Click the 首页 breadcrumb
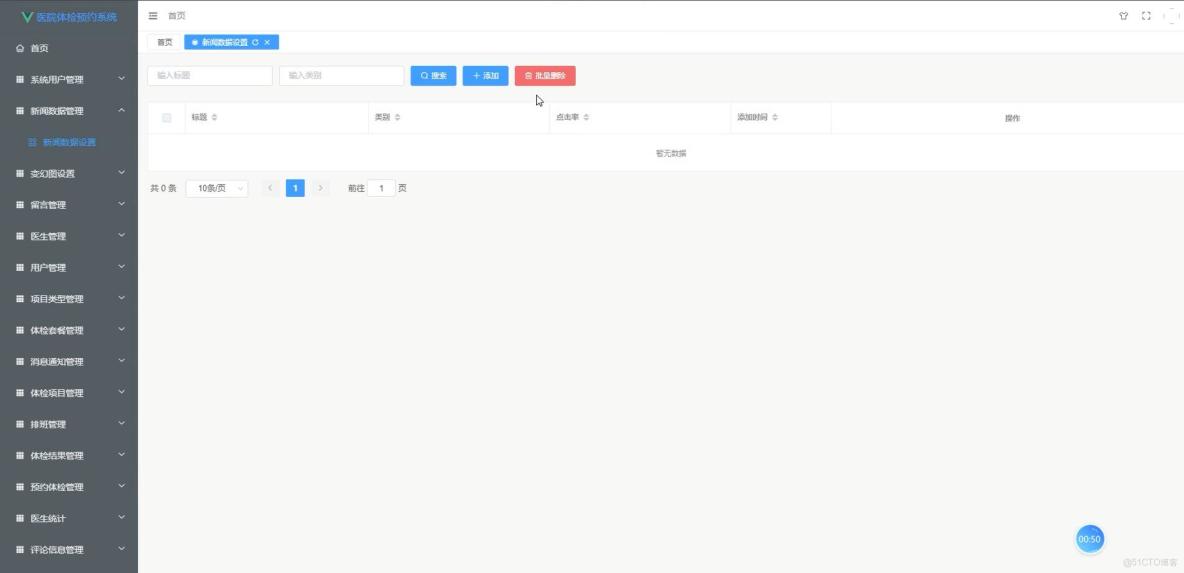 [177, 15]
